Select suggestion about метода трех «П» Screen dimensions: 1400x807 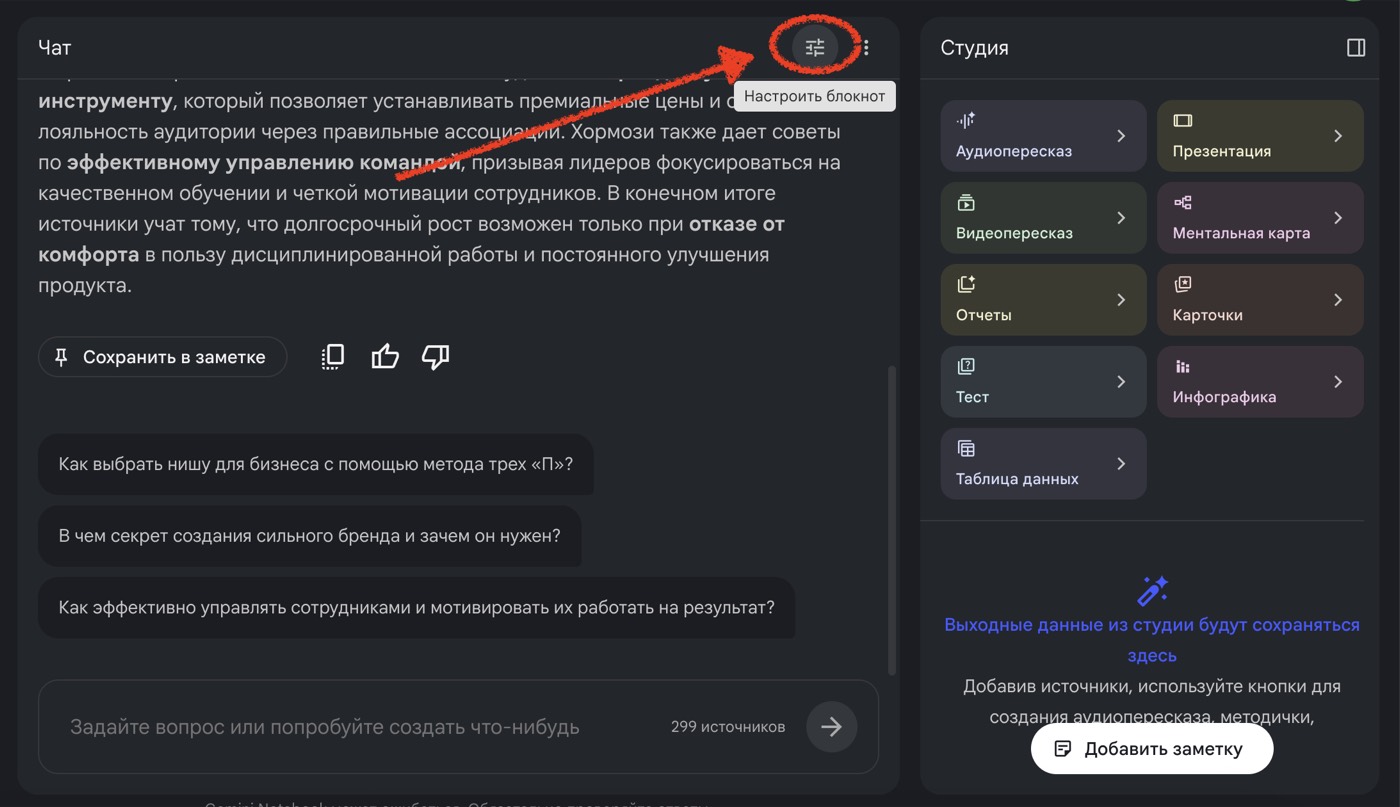(x=316, y=464)
